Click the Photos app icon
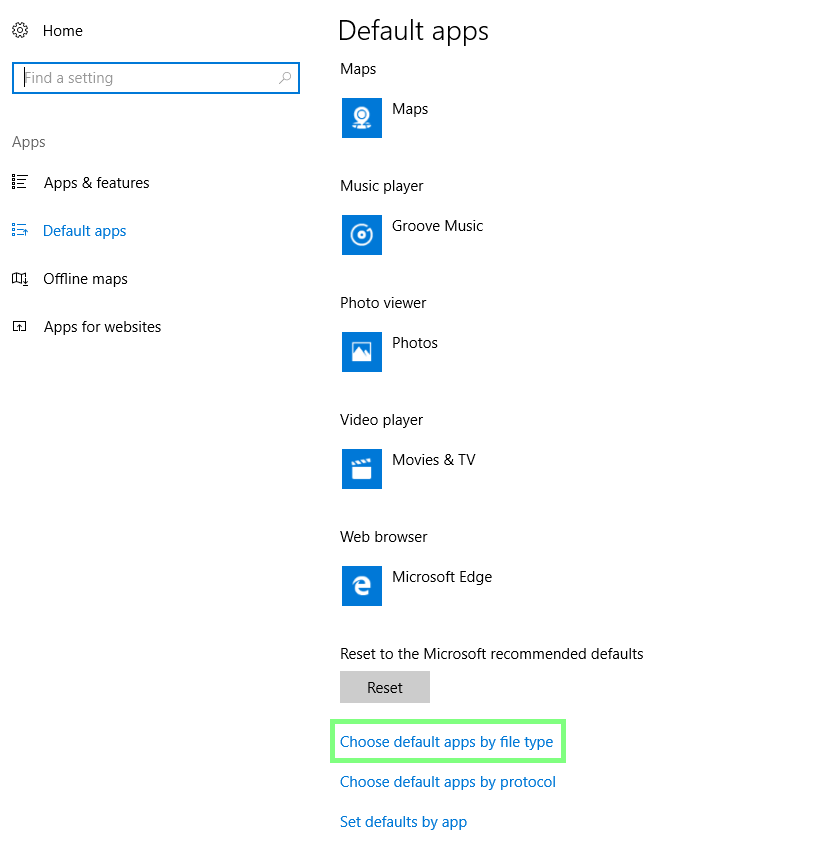Viewport: 825px width, 854px height. (362, 352)
